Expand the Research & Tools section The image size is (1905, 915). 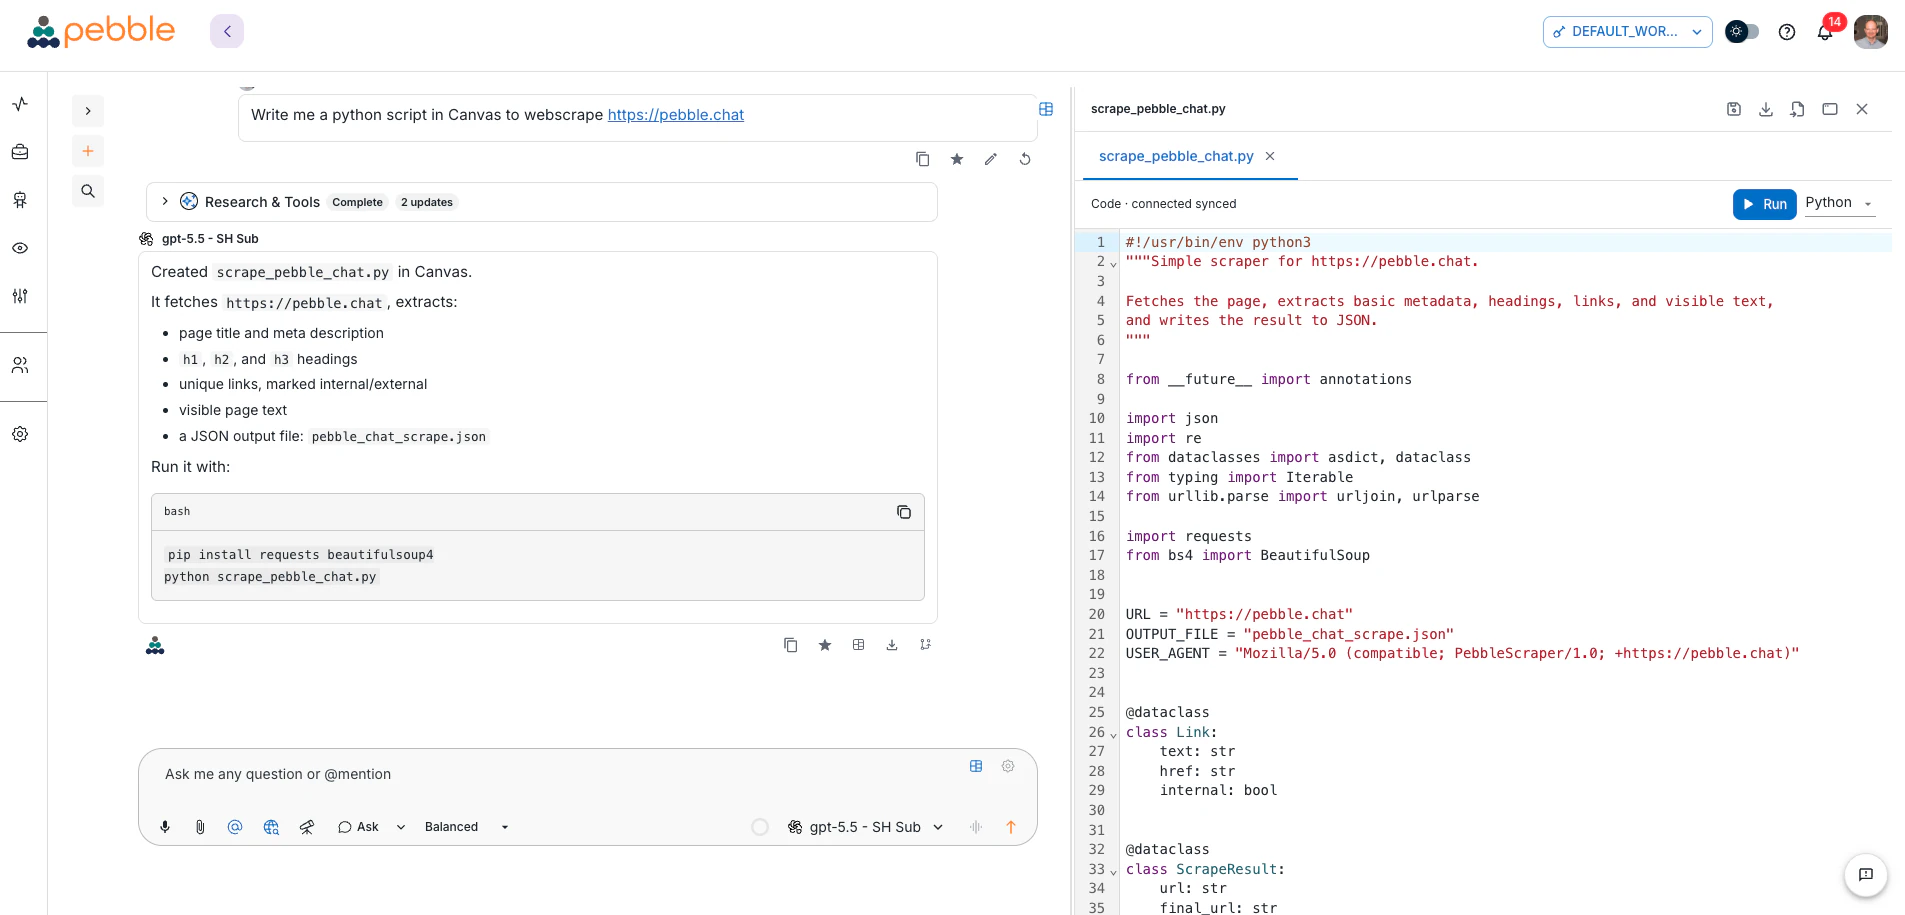[x=165, y=202]
